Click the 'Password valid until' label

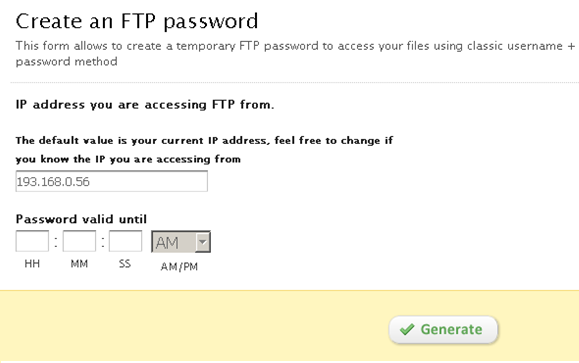pyautogui.click(x=81, y=219)
